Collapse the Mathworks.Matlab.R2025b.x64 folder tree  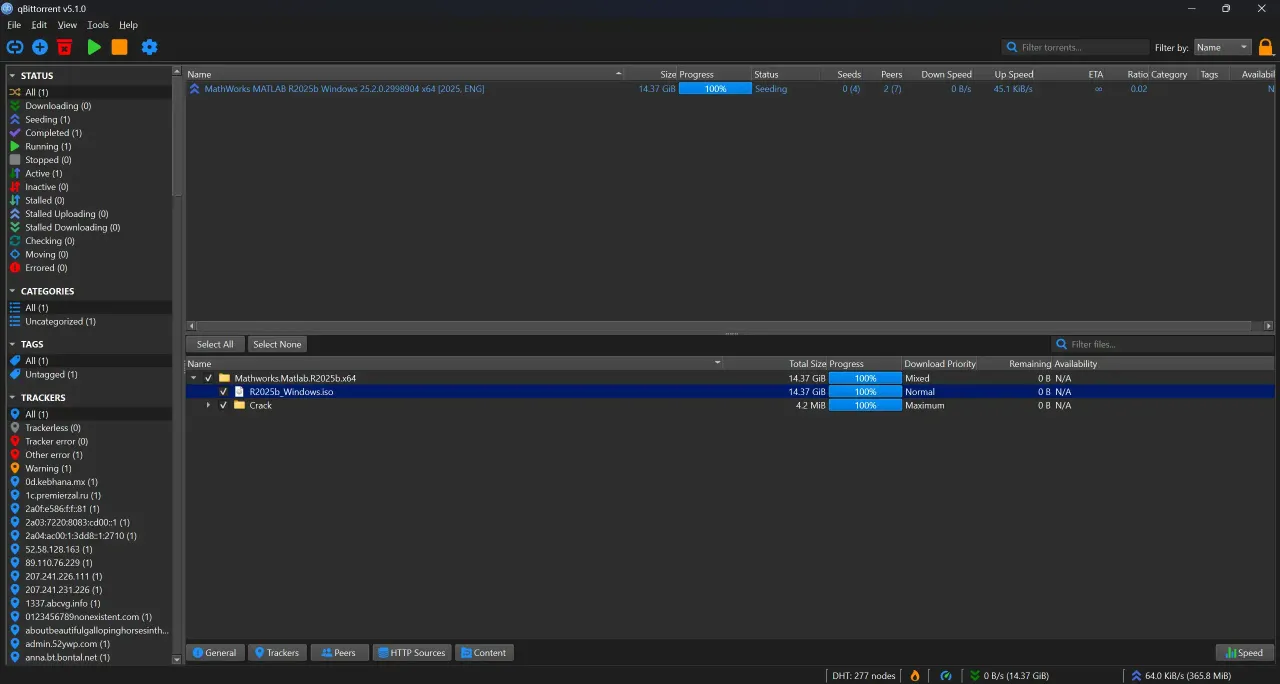[x=194, y=378]
